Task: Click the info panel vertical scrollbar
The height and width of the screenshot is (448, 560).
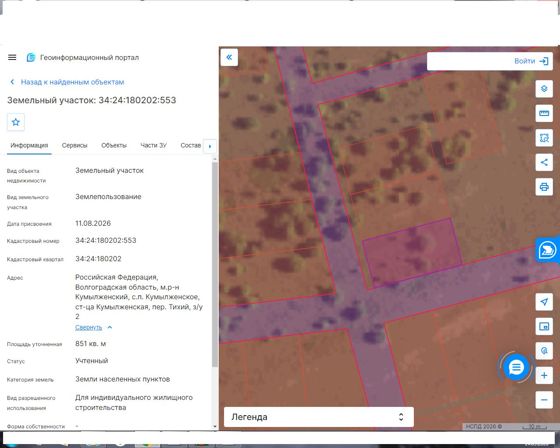Action: click(215, 264)
